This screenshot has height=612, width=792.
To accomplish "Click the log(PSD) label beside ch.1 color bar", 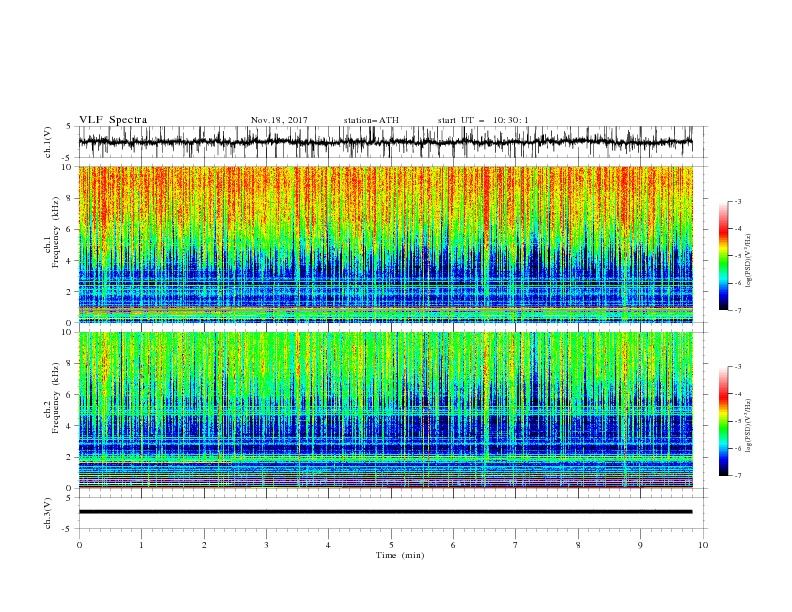I will pos(748,260).
